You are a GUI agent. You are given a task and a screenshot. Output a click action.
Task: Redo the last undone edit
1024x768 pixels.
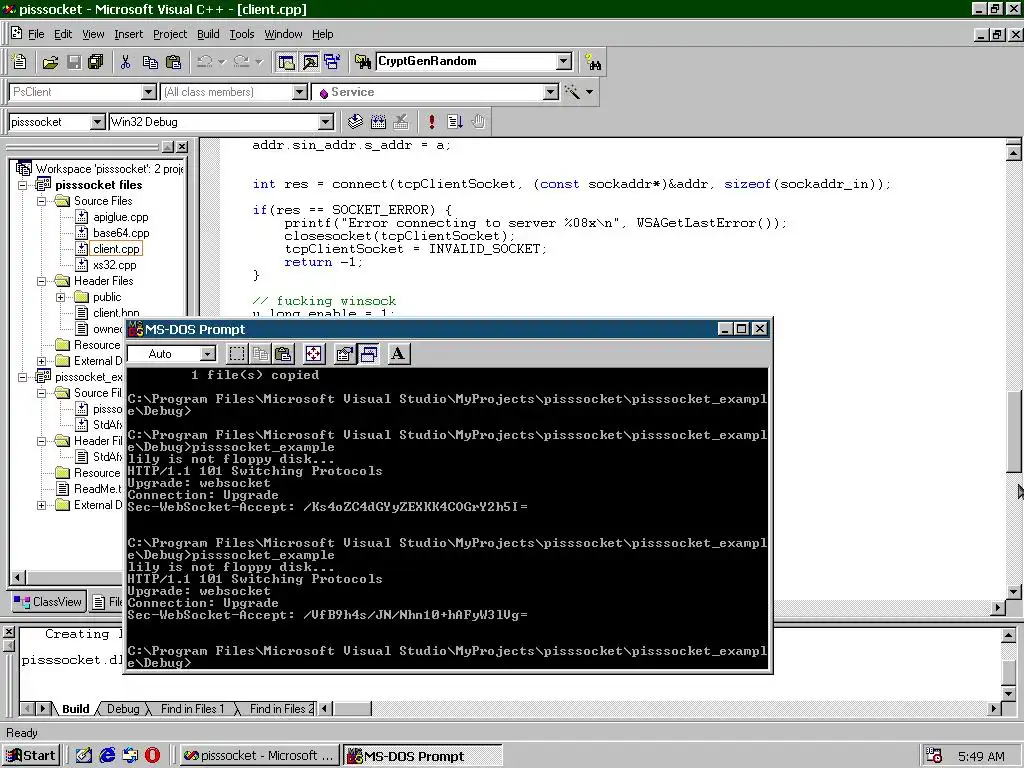(x=241, y=62)
